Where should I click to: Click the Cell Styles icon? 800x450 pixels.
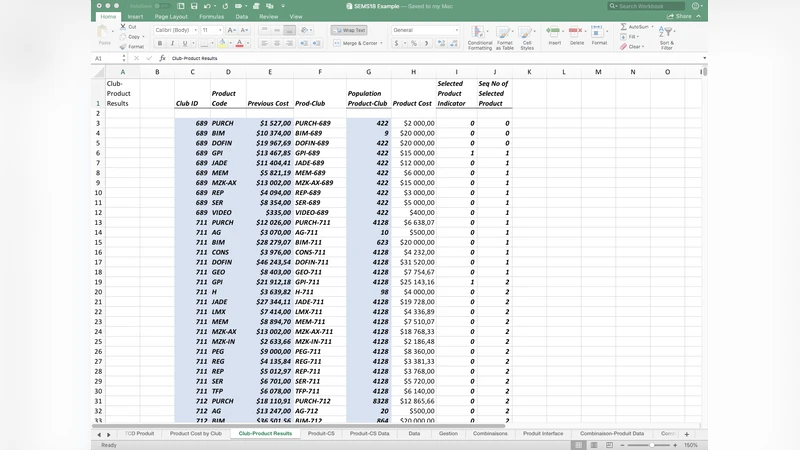coord(527,32)
